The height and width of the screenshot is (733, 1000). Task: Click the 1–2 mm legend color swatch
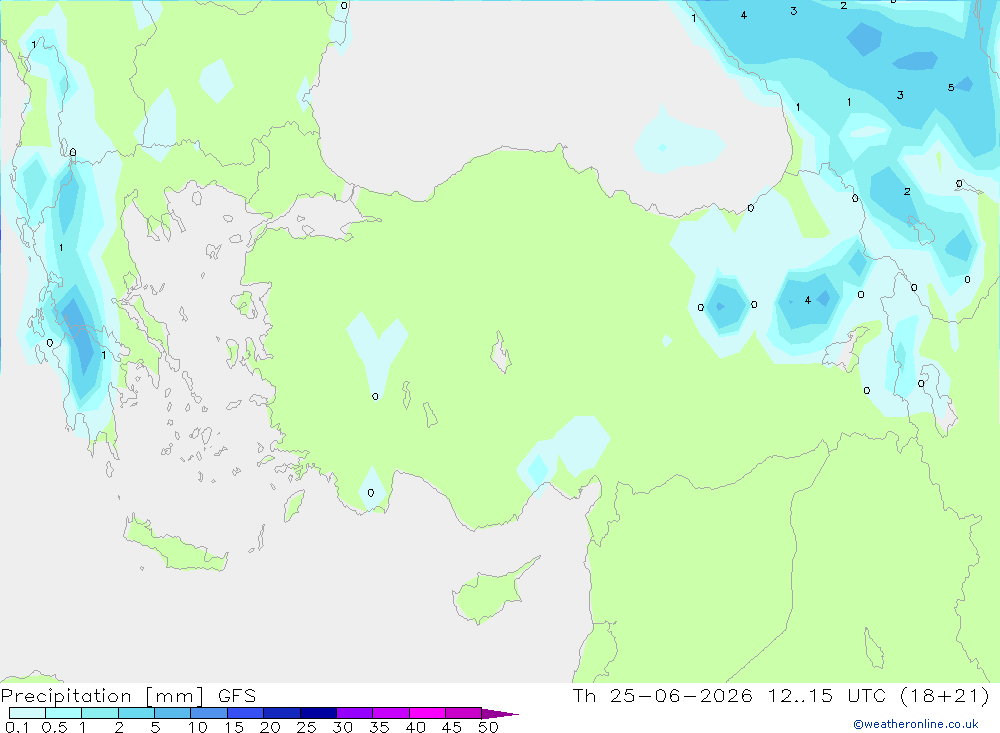[99, 713]
